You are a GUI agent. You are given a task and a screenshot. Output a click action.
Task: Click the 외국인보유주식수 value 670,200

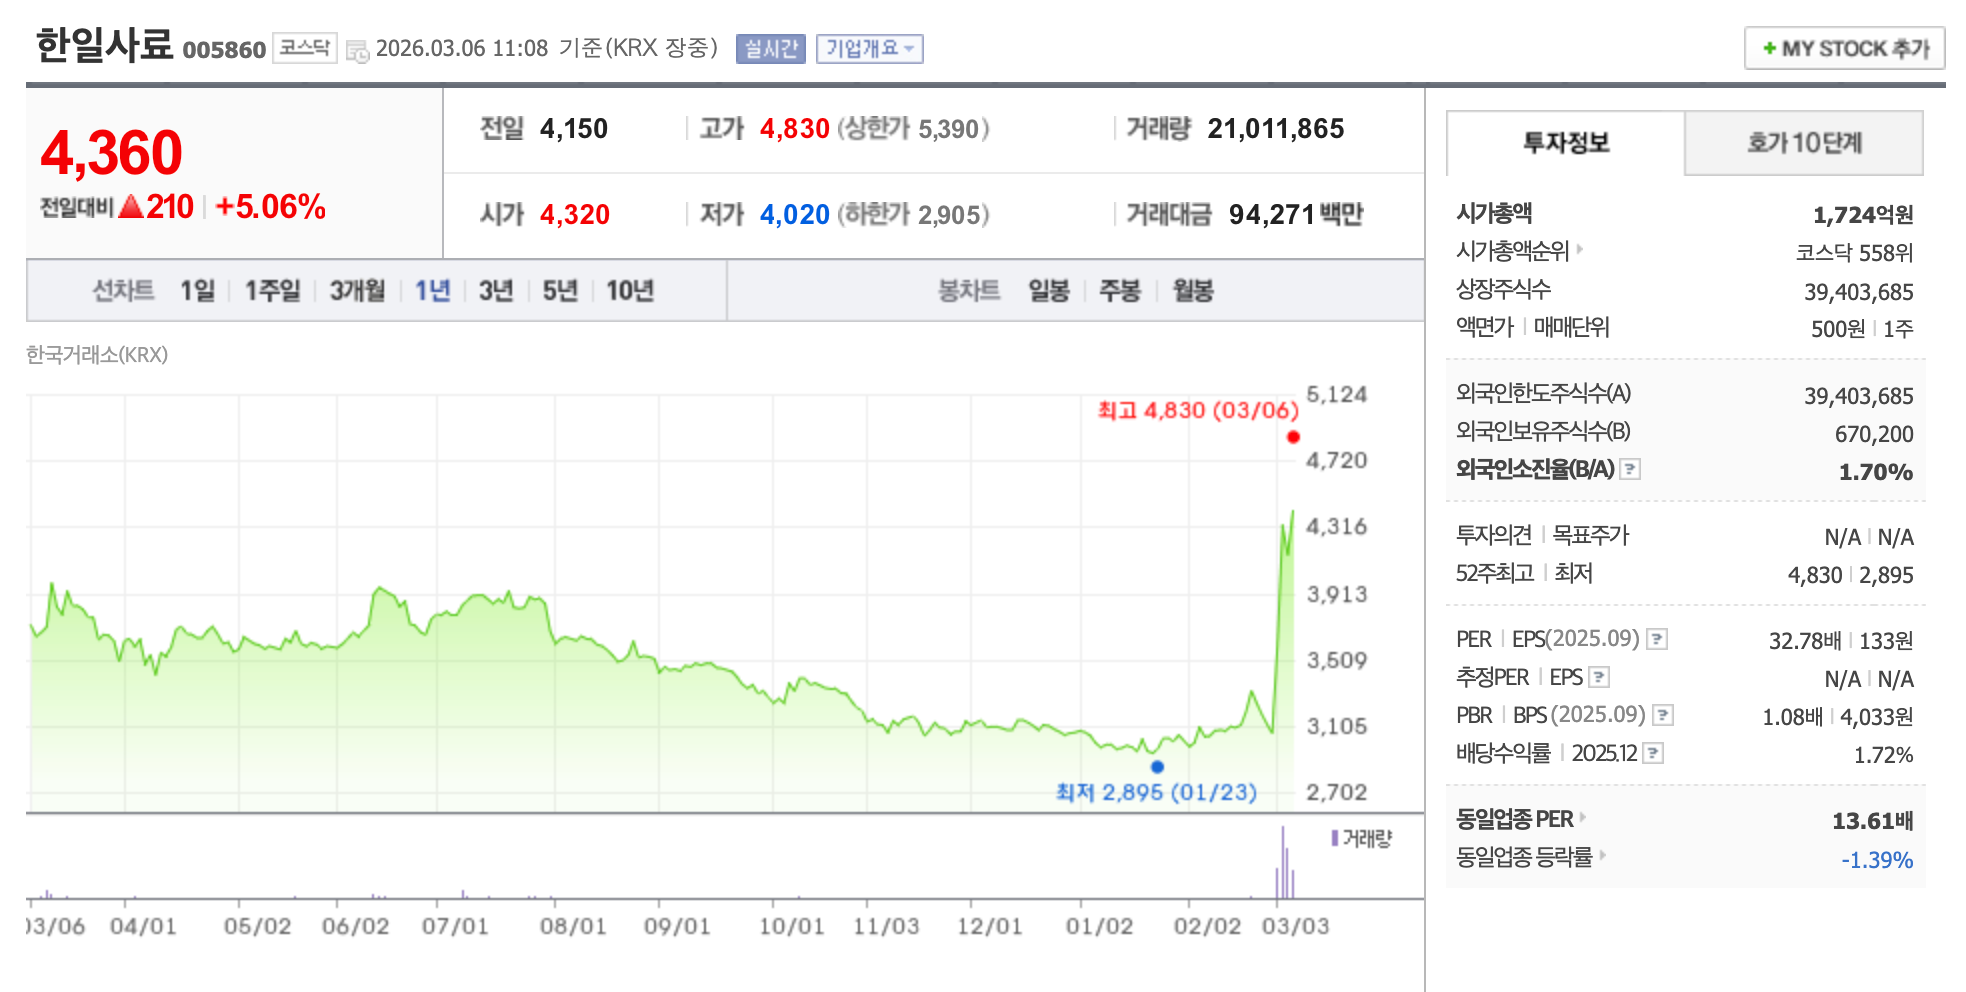(1874, 434)
